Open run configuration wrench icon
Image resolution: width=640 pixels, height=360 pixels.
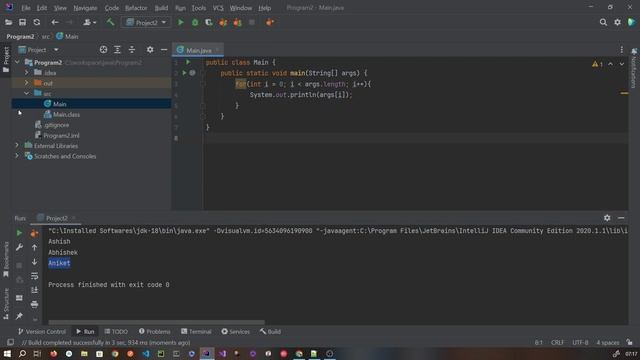tap(19, 247)
